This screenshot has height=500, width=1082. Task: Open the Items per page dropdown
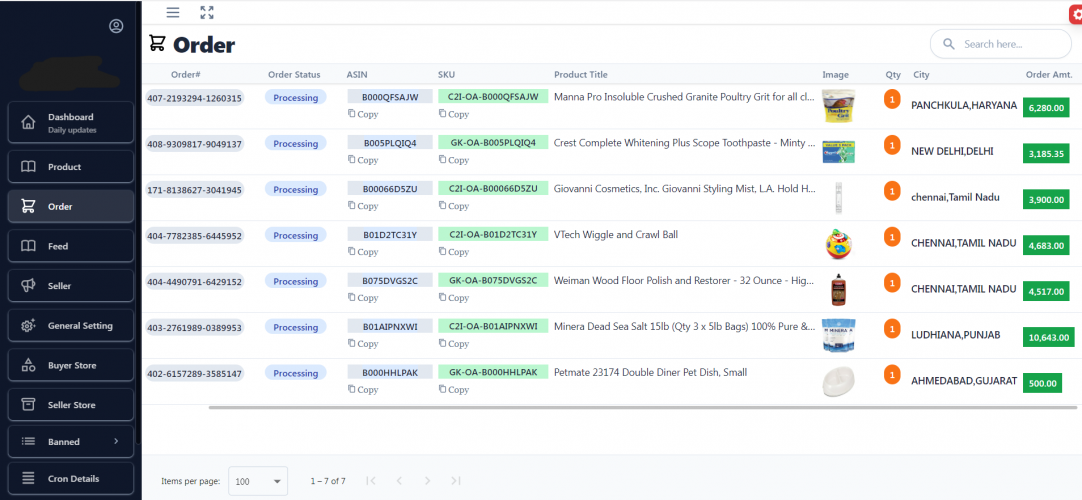258,481
